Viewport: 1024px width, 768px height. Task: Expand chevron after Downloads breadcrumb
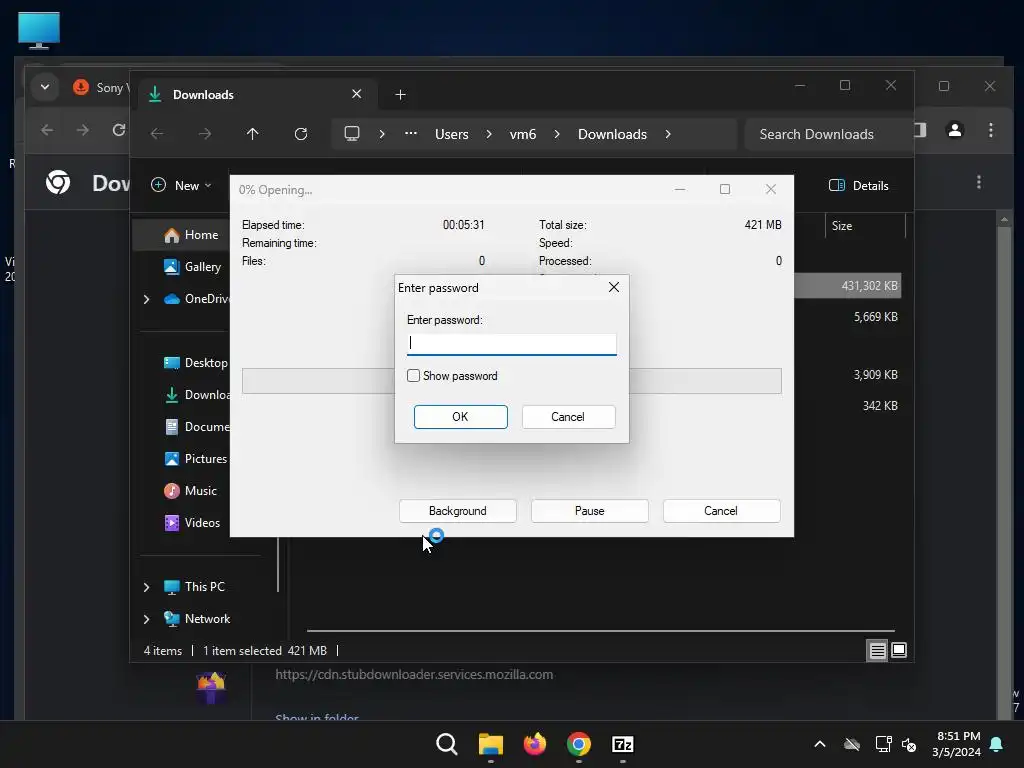pos(668,134)
